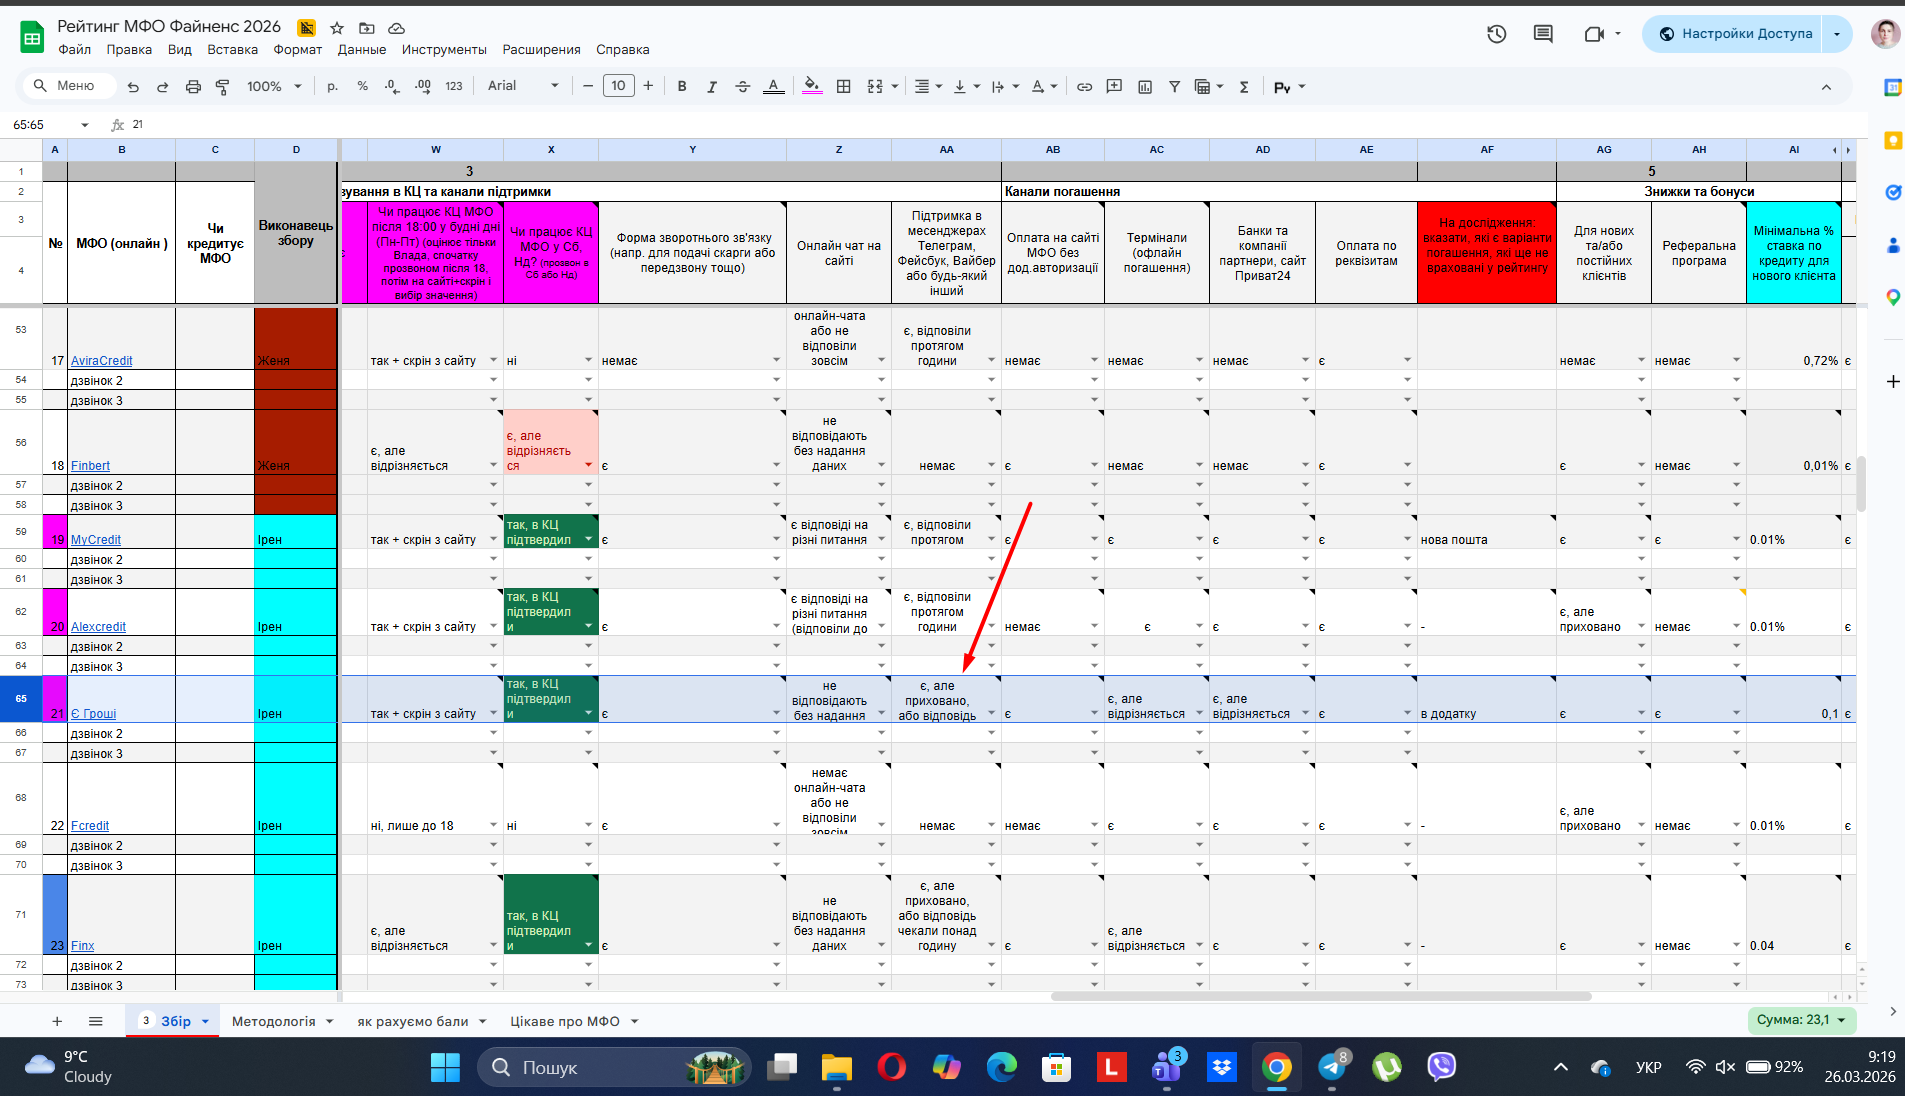Open the fill color picker
The width and height of the screenshot is (1905, 1096).
click(812, 87)
